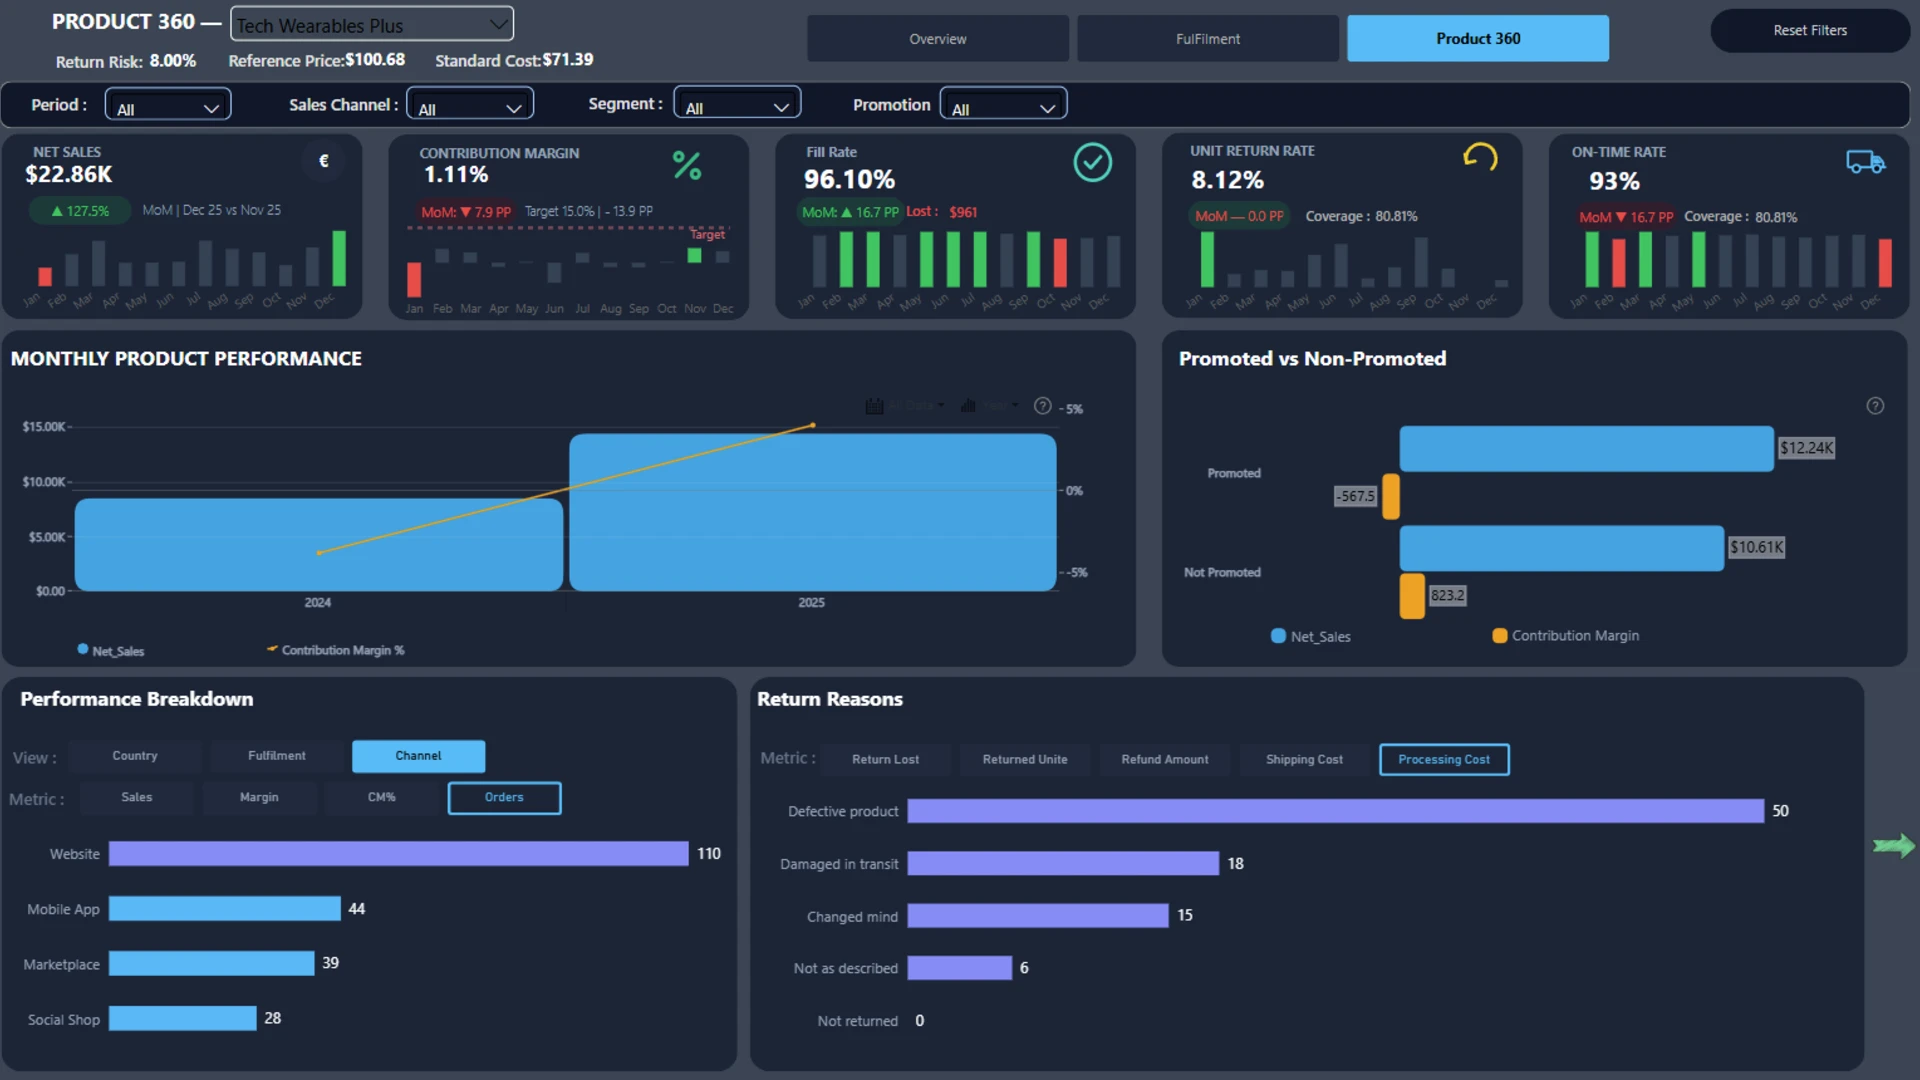The width and height of the screenshot is (1920, 1080).
Task: Set Performance Breakdown view to Channel
Action: [418, 756]
